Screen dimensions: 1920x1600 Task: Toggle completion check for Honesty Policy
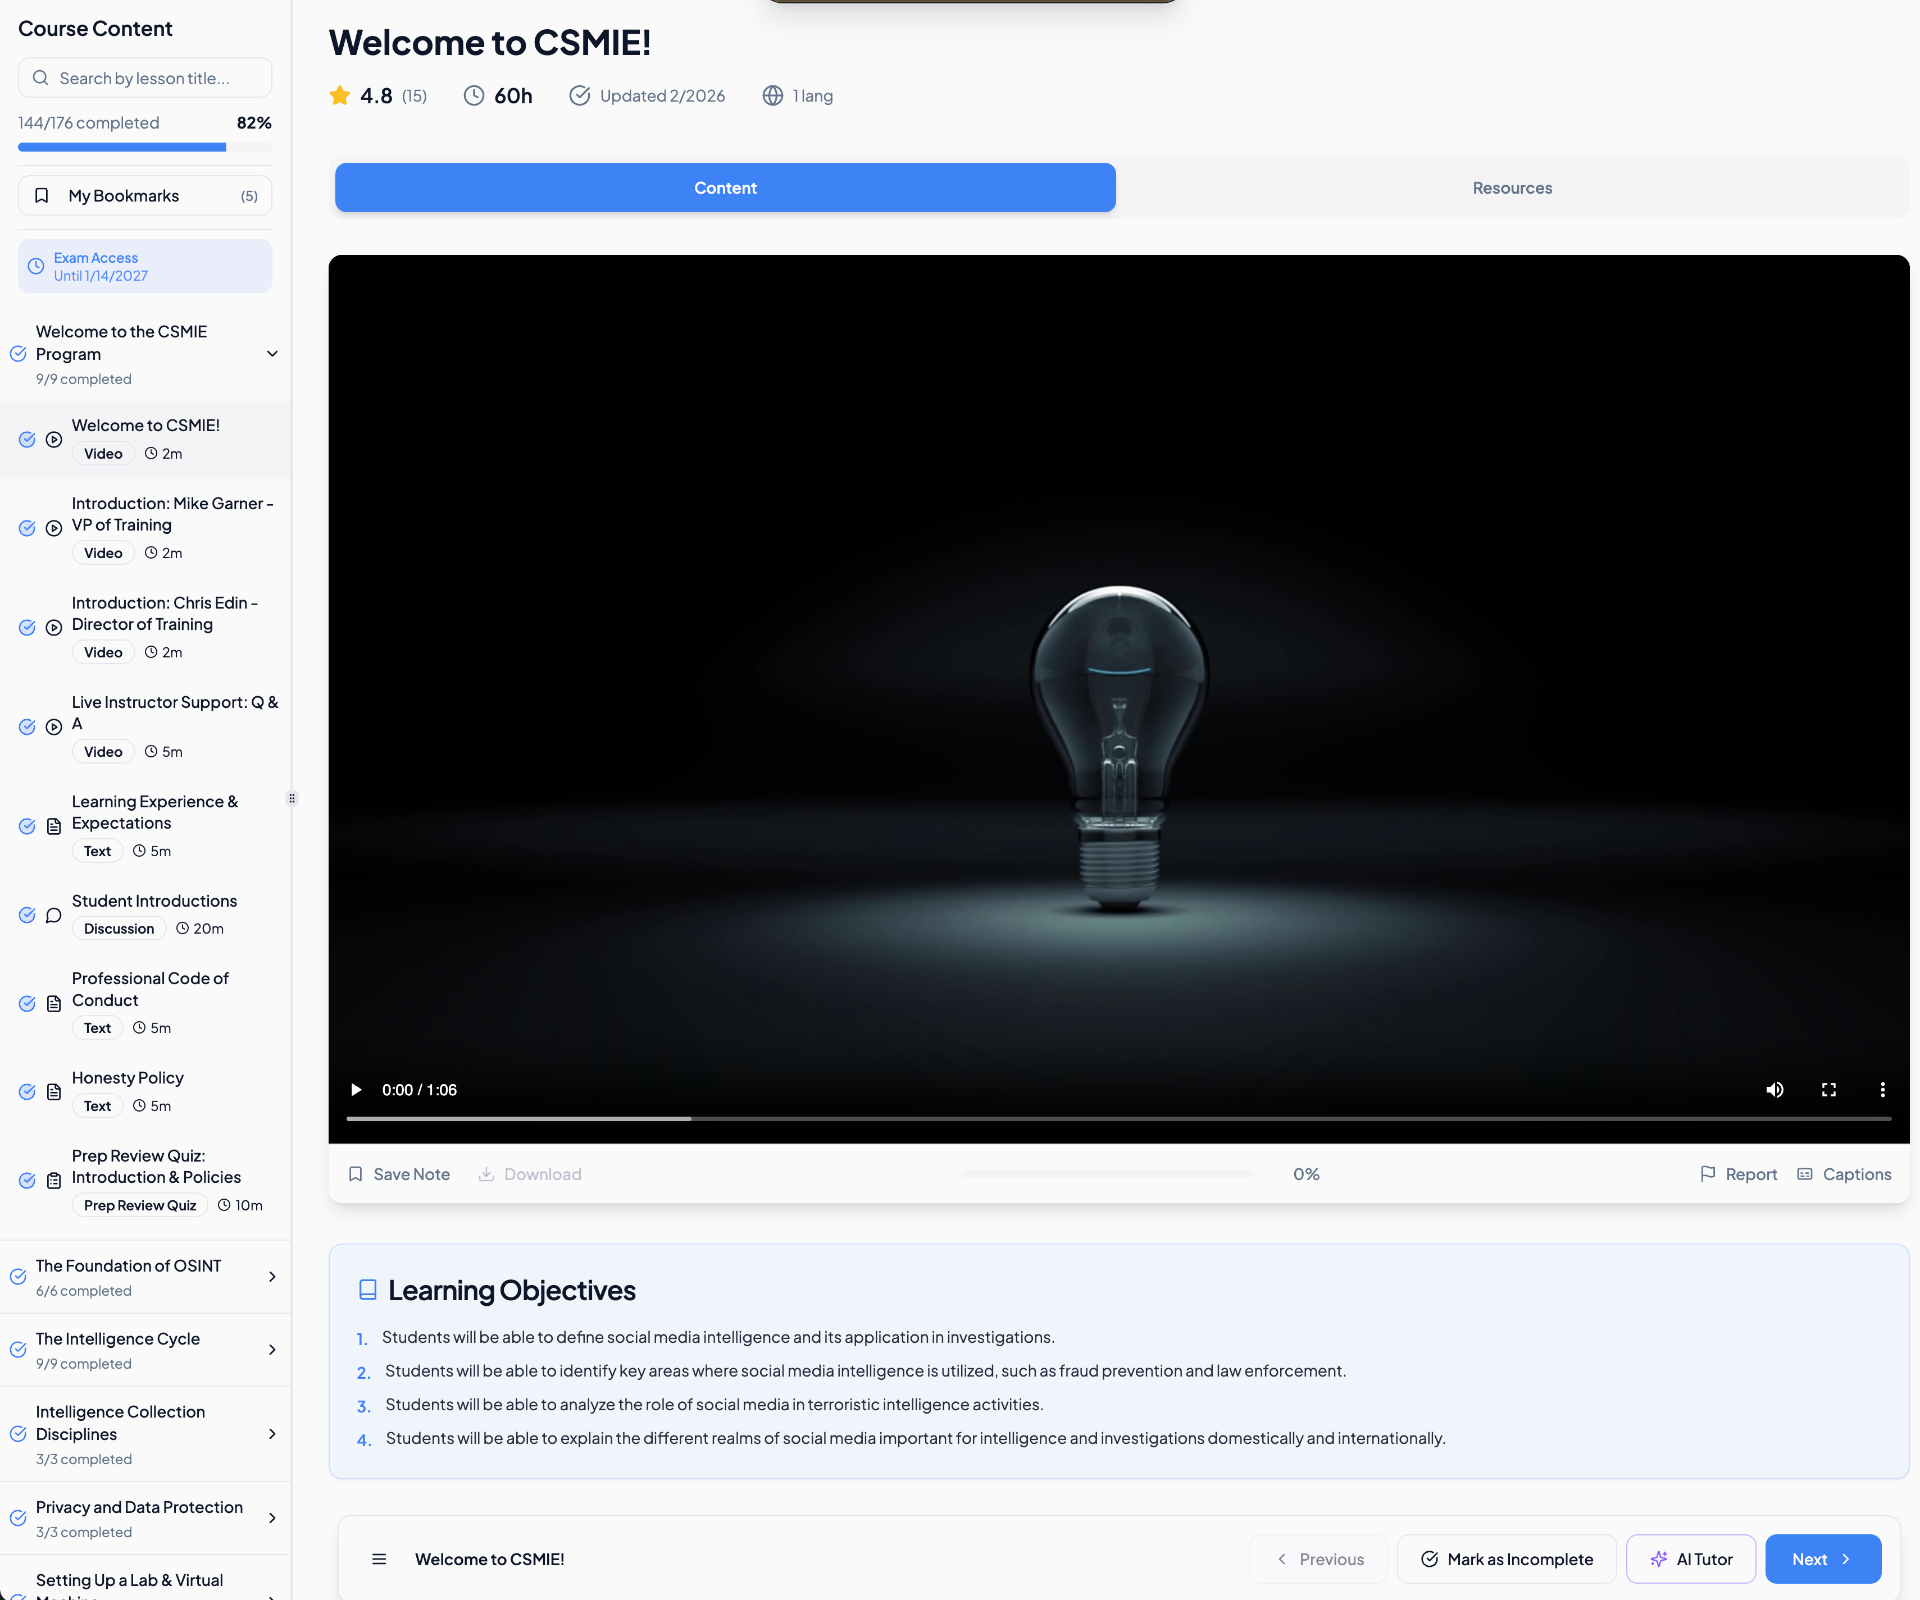pyautogui.click(x=27, y=1092)
